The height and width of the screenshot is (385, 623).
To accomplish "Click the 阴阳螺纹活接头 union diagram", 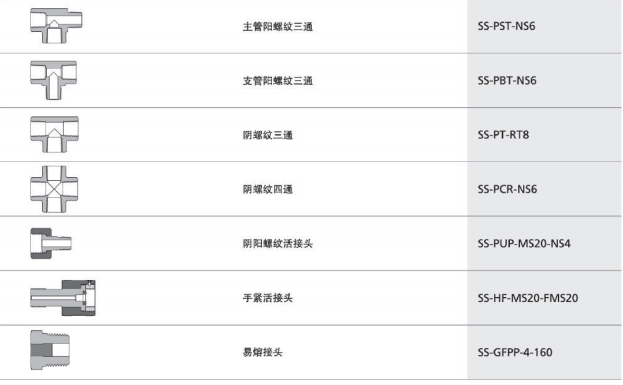I will 51,243.
